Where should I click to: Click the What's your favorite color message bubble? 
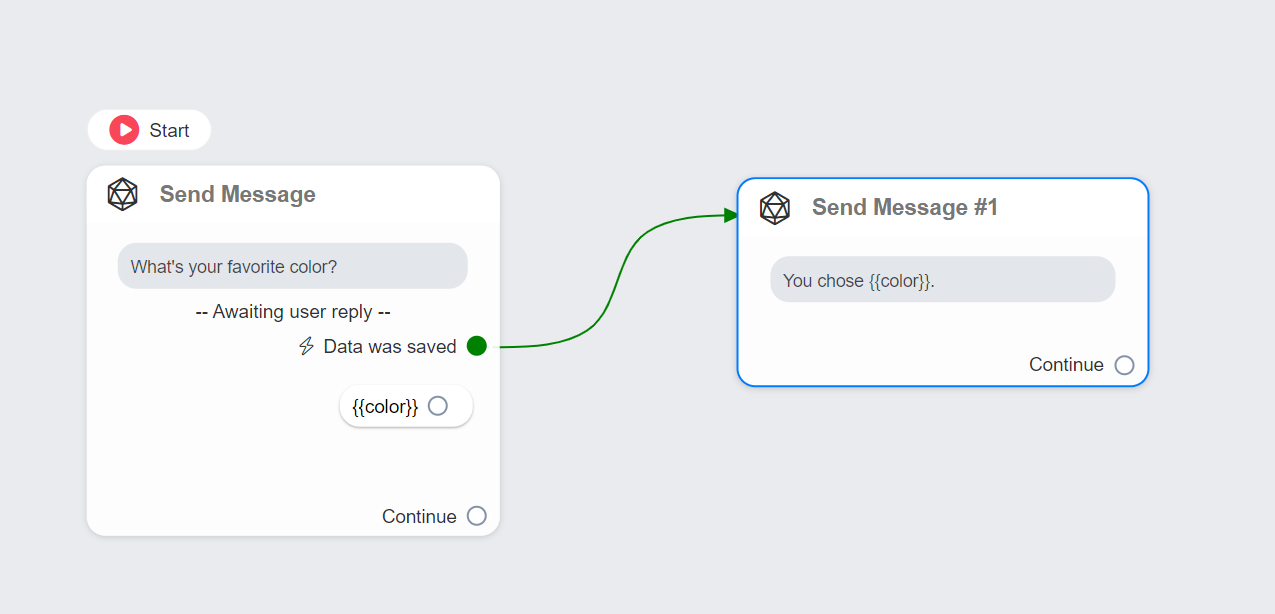pos(292,266)
